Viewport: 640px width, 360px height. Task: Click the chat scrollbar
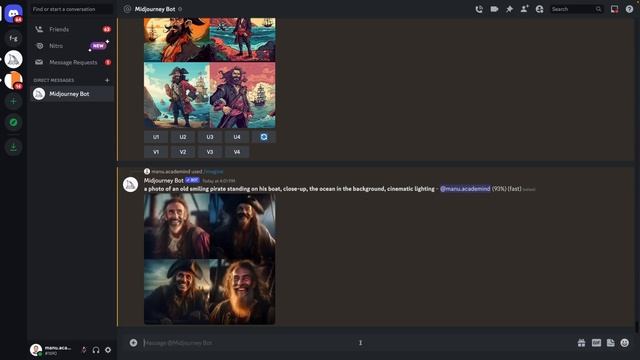pos(636,327)
